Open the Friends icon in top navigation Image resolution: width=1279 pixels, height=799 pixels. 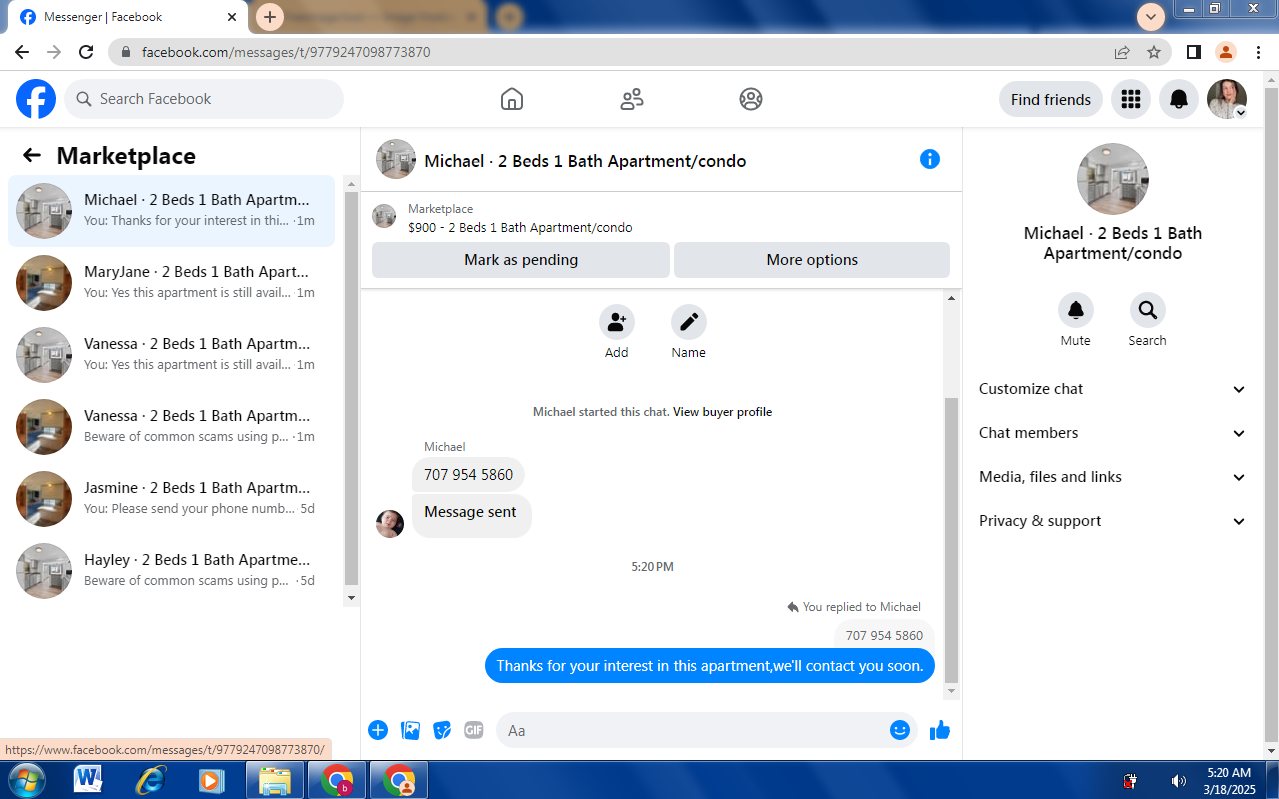(x=632, y=99)
